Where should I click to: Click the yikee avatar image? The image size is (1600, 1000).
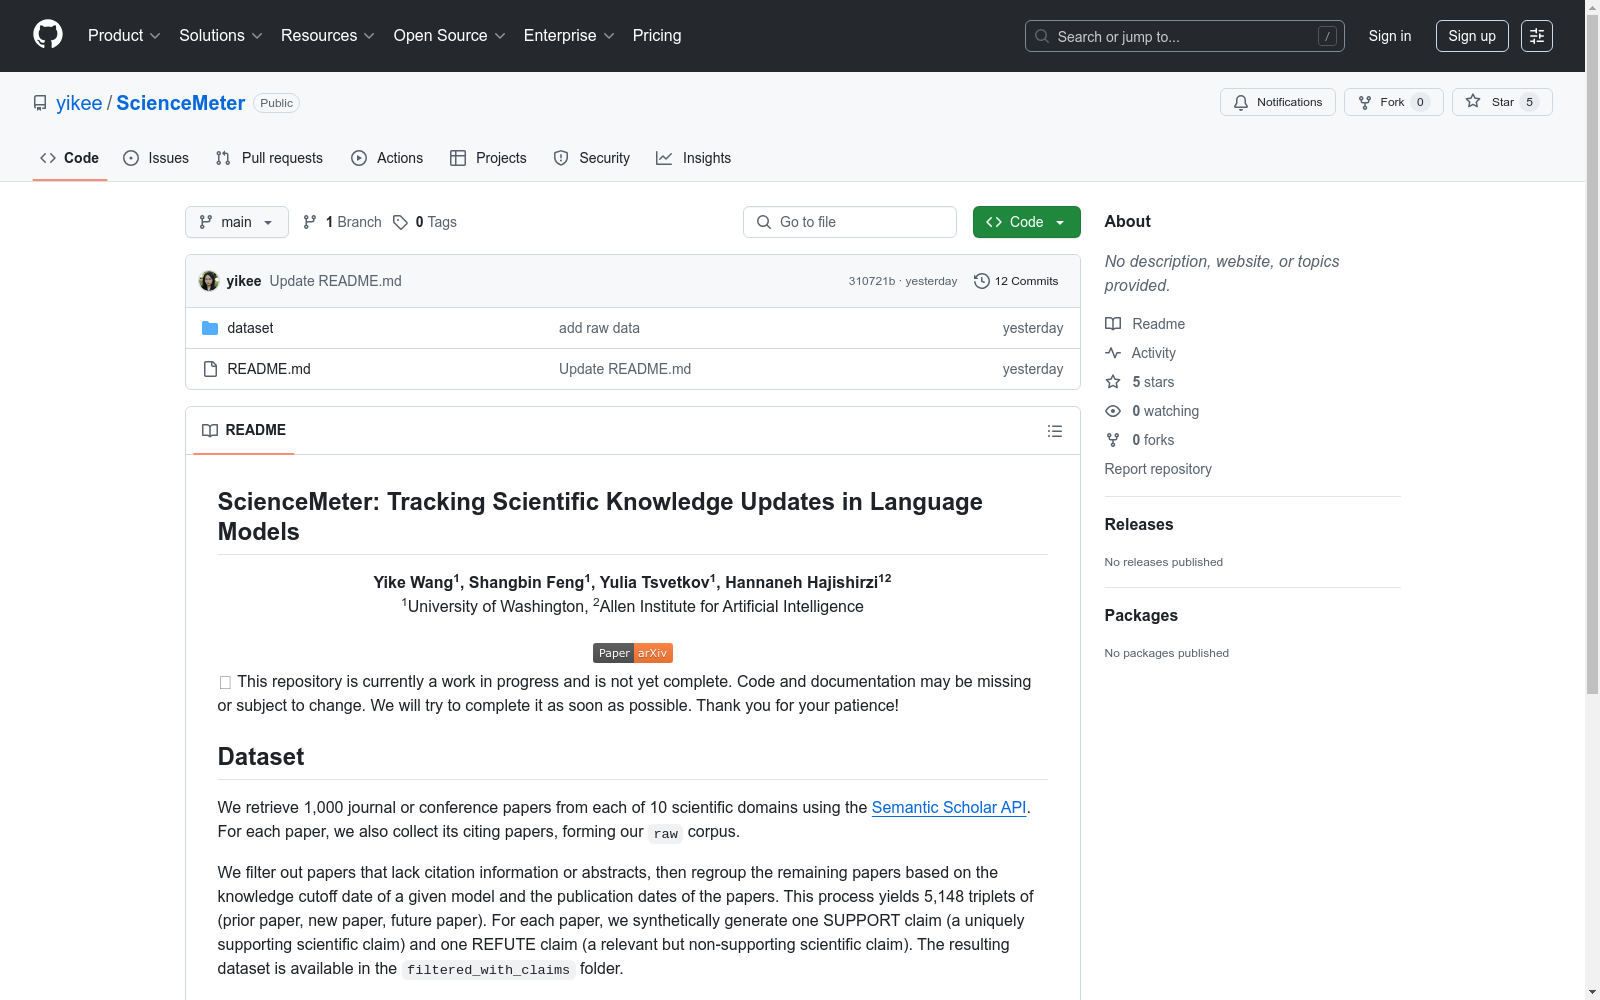click(209, 281)
